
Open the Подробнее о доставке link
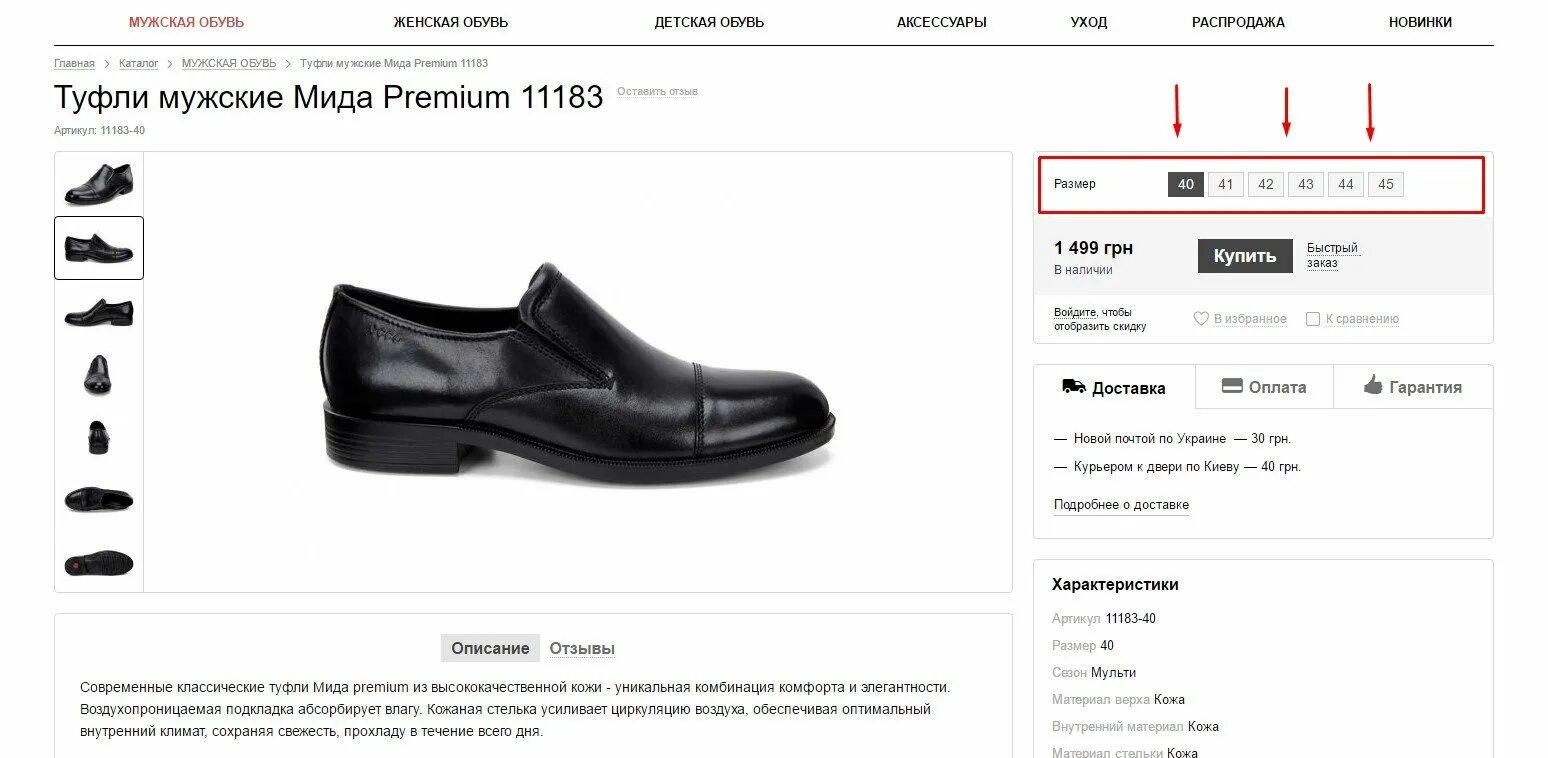click(1121, 505)
